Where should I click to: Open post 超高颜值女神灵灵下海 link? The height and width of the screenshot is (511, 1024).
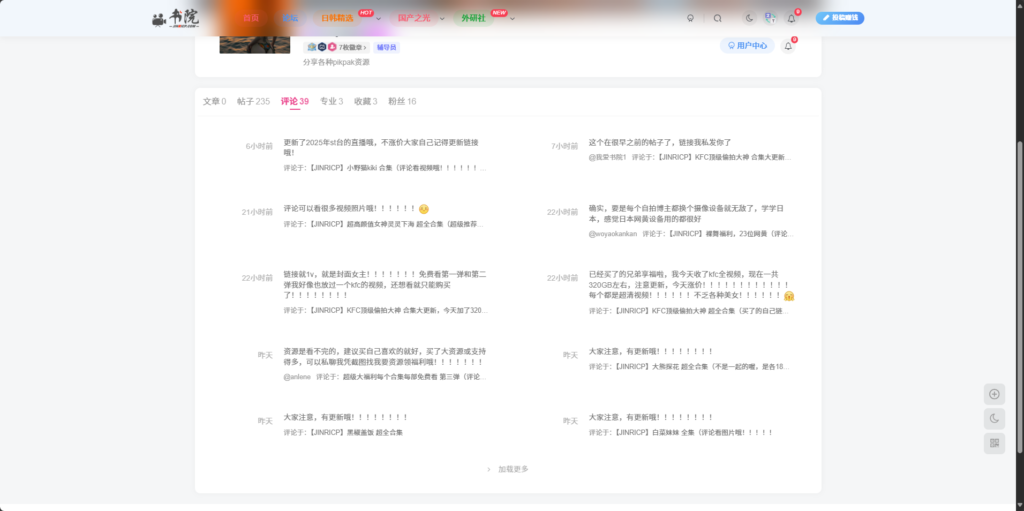pos(398,224)
